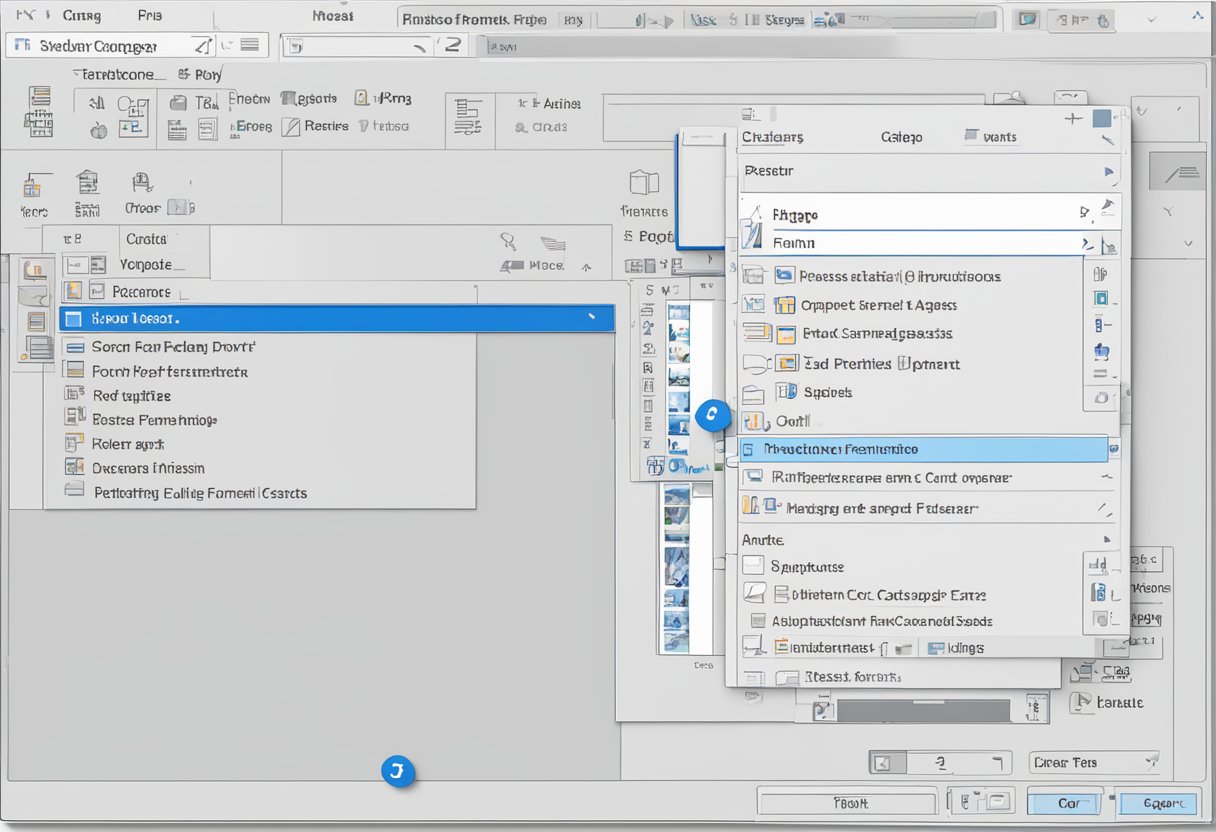Toggle the checkbox next to Spuptunse
Image resolution: width=1216 pixels, height=832 pixels.
click(753, 566)
